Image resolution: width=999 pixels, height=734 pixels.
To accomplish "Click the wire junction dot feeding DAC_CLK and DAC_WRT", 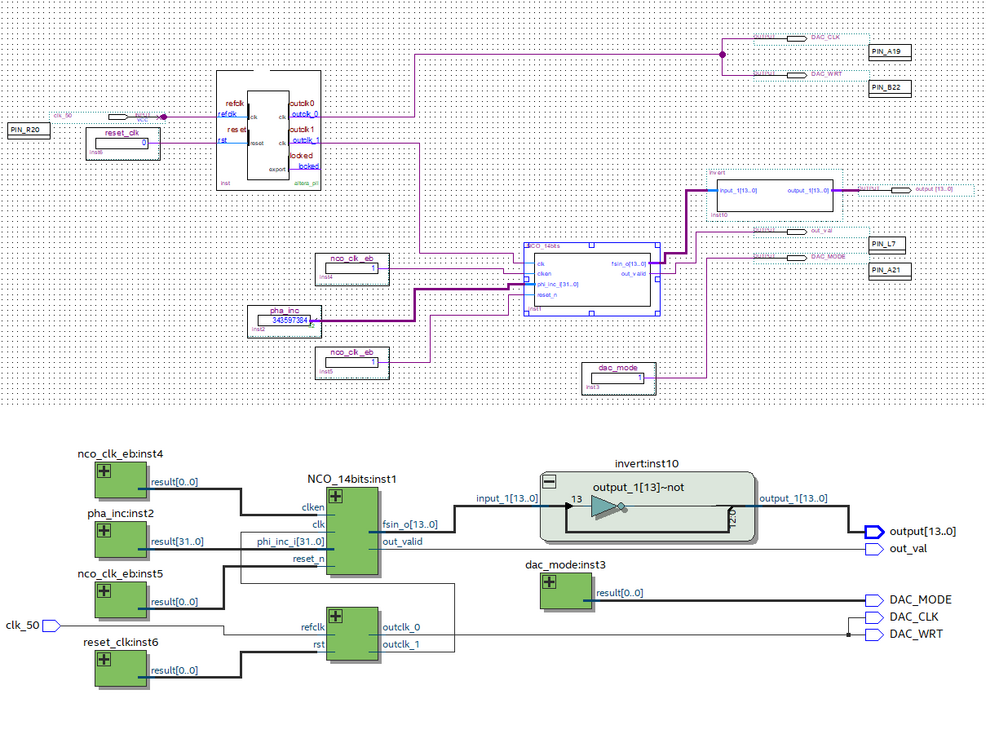I will pyautogui.click(x=722, y=55).
